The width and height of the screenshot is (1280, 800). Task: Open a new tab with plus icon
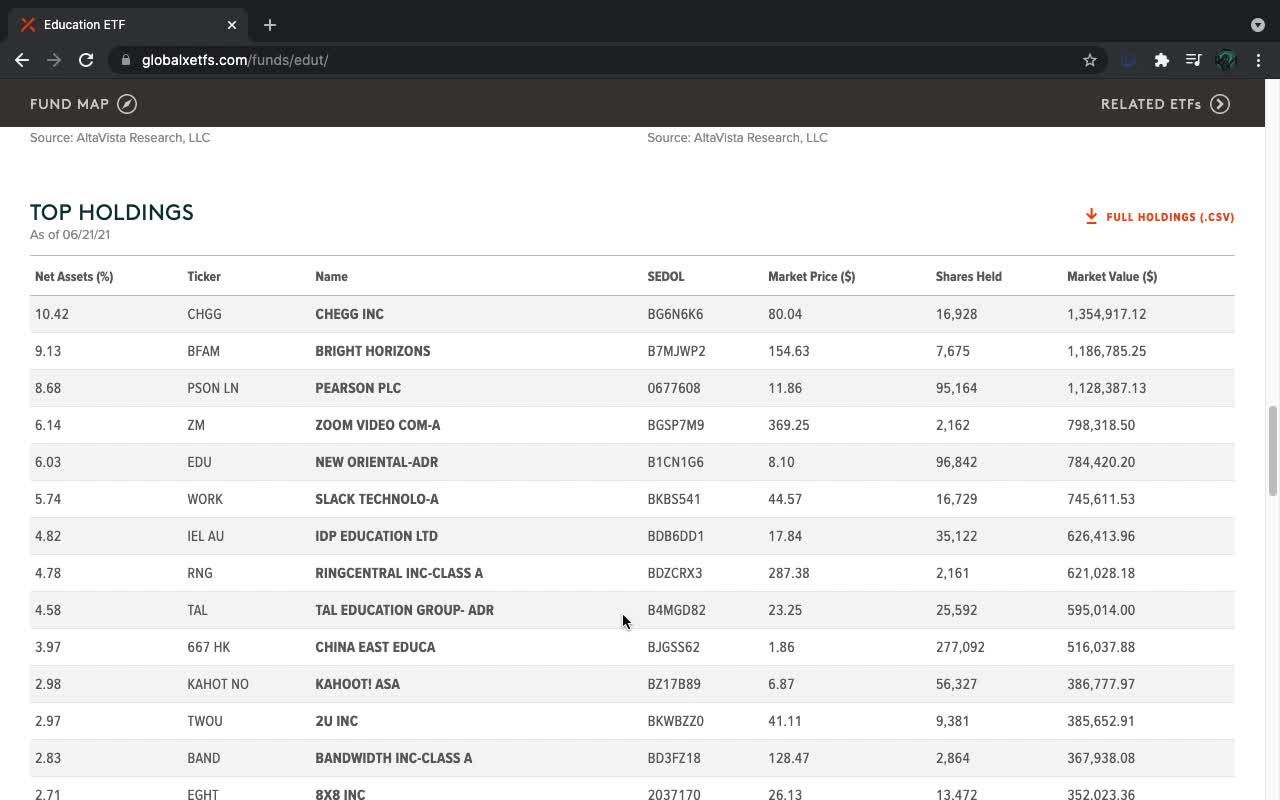[x=270, y=25]
